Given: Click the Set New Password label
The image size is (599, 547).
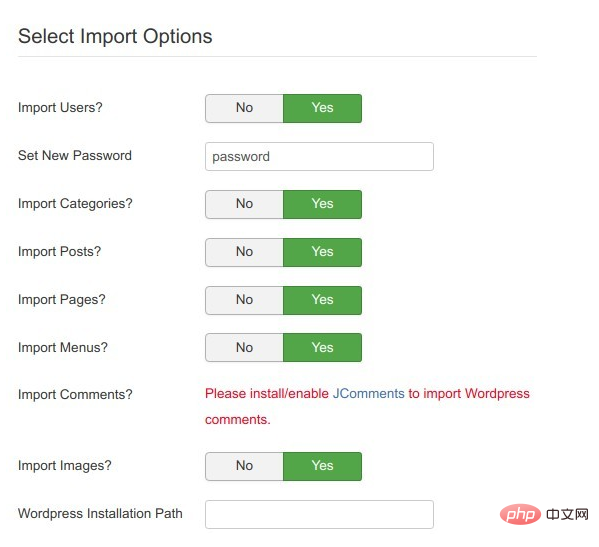Looking at the screenshot, I should point(74,155).
